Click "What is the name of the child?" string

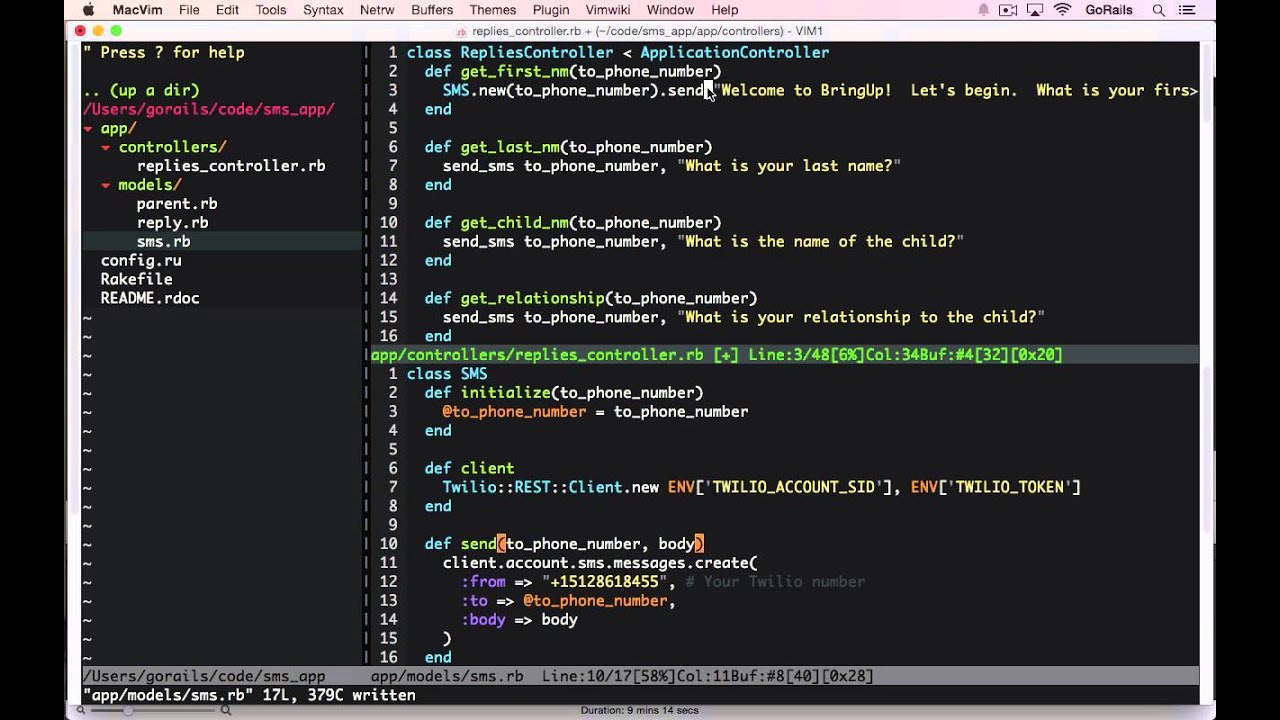[821, 242]
